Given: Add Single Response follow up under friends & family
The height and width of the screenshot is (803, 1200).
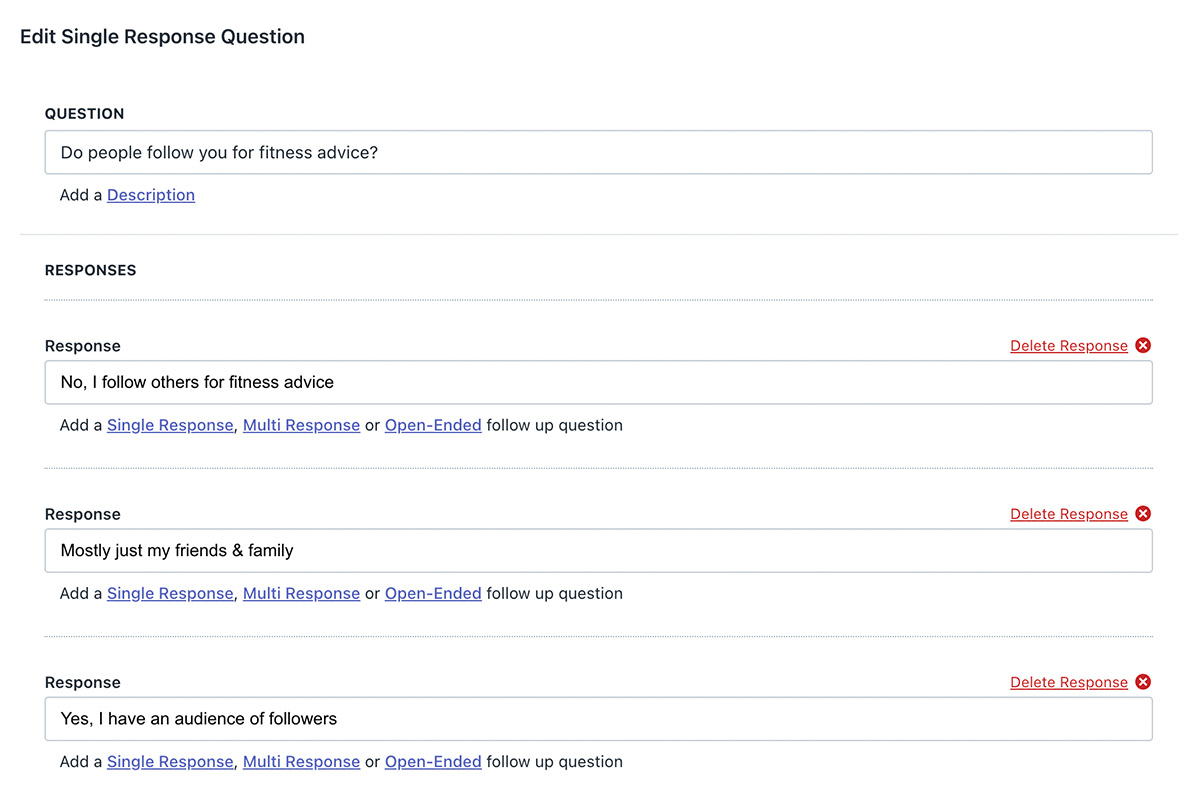Looking at the screenshot, I should [x=170, y=593].
